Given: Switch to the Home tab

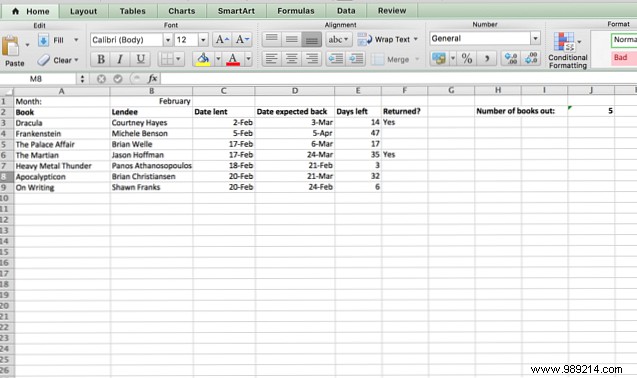Looking at the screenshot, I should (31, 11).
